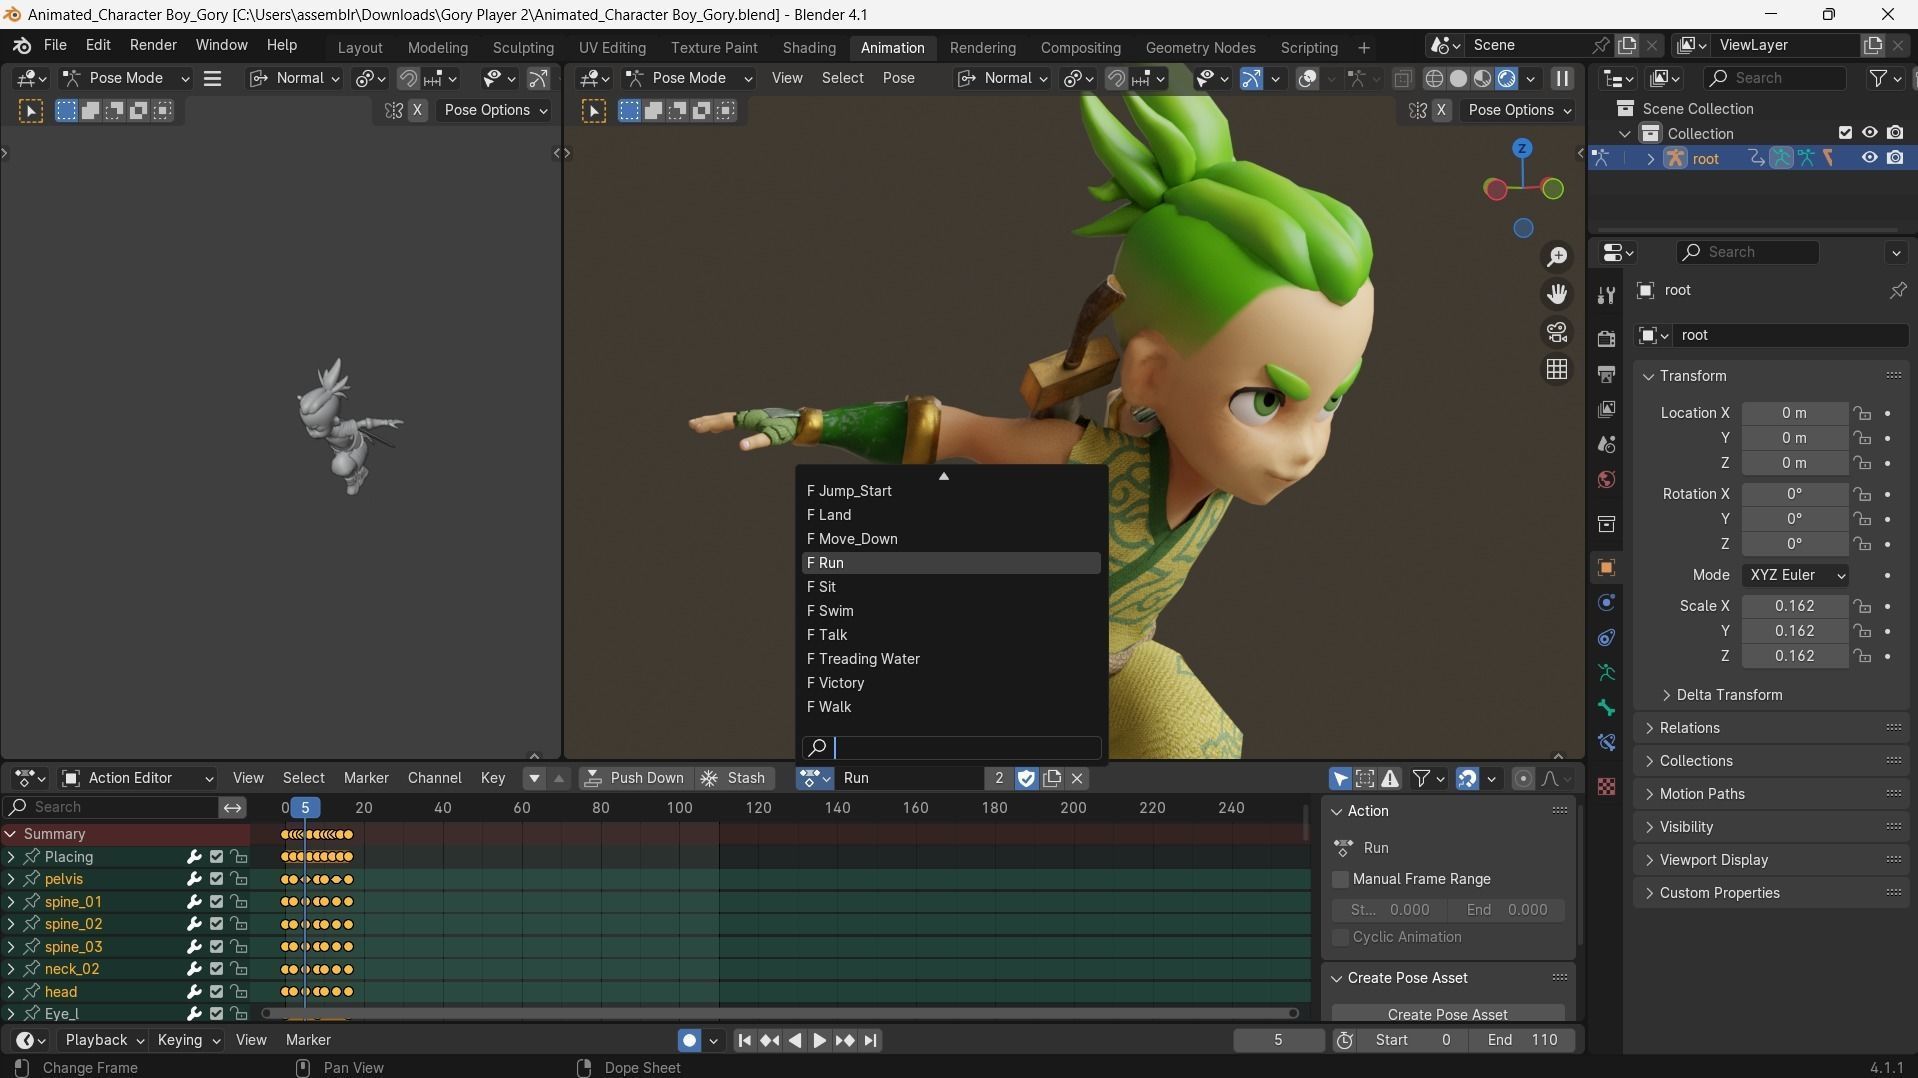Click the Scale X value field

[x=1795, y=606]
